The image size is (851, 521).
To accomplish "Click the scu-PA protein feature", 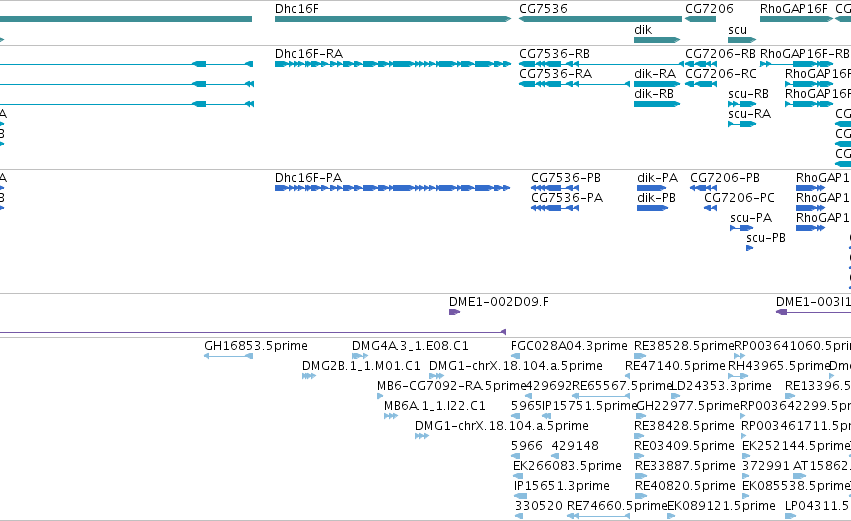I will coord(741,228).
